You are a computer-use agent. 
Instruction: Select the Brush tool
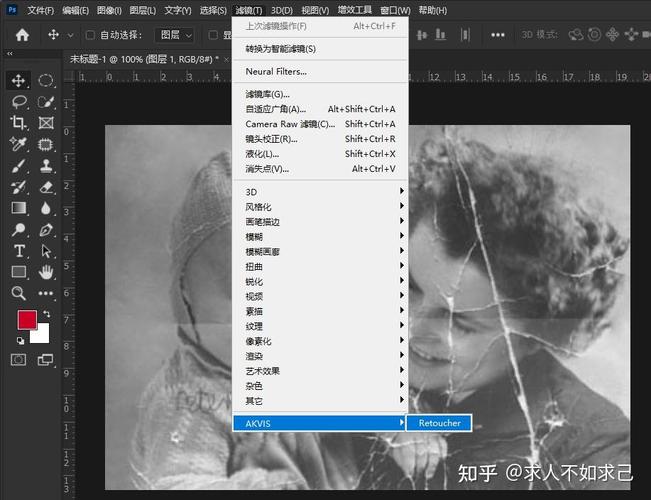18,165
